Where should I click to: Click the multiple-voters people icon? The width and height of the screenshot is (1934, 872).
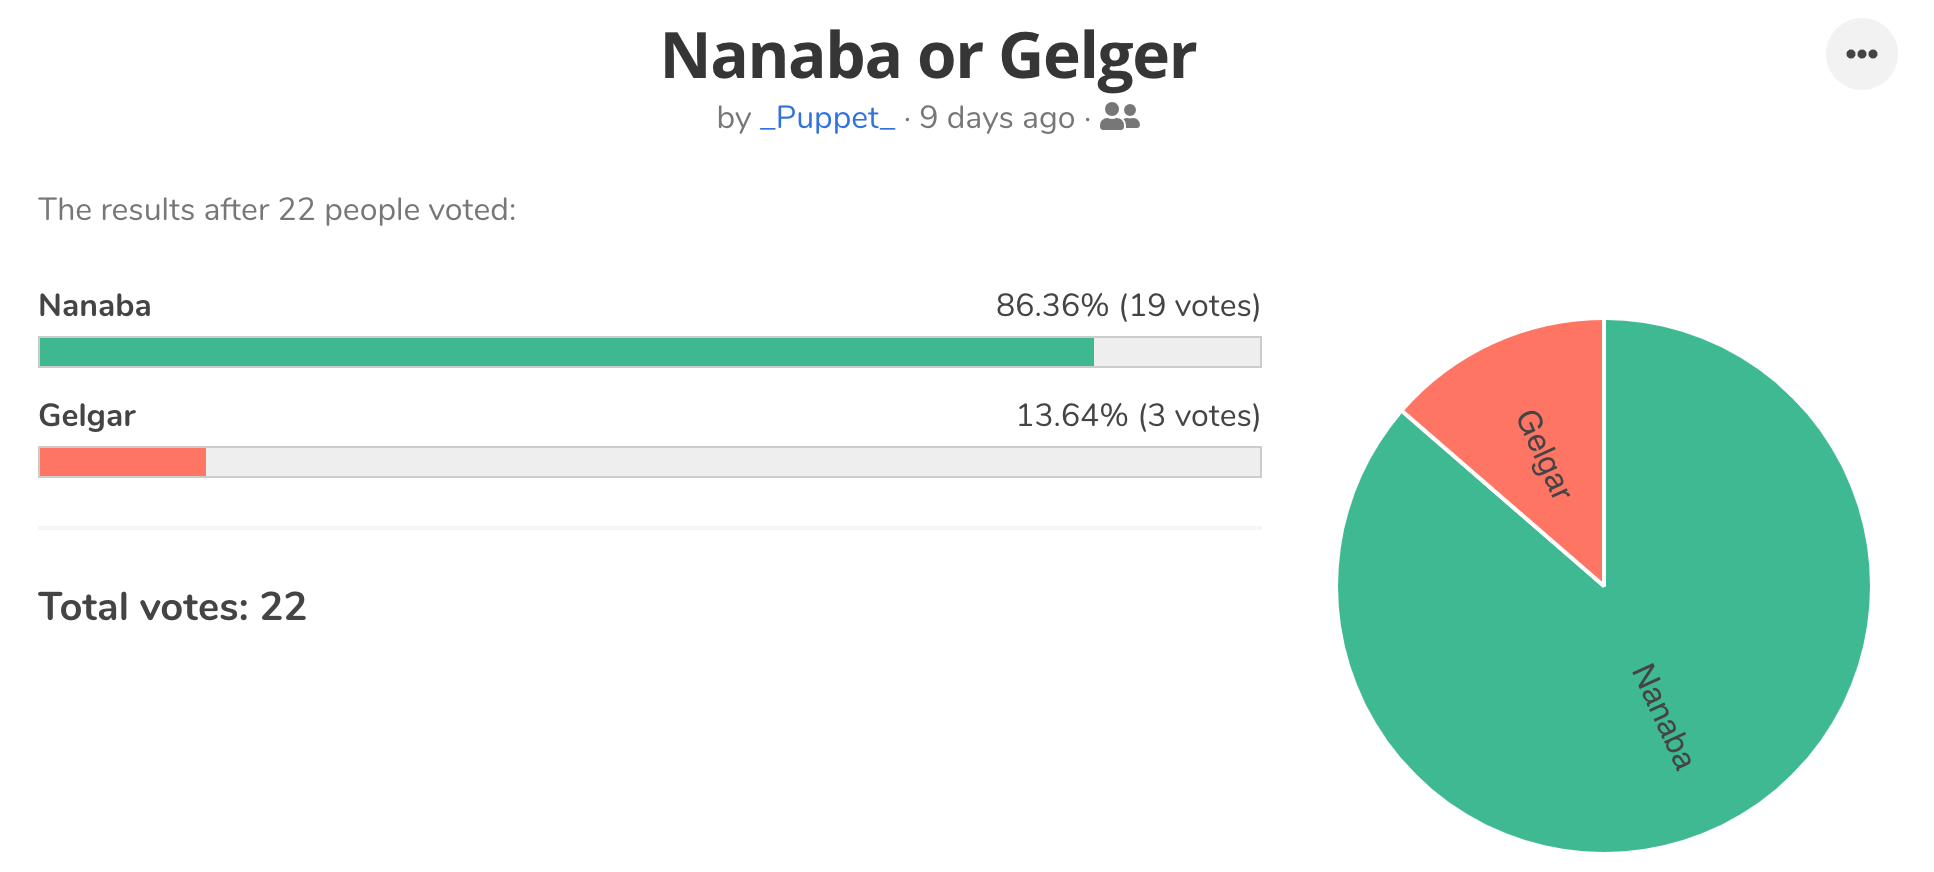pyautogui.click(x=1119, y=117)
